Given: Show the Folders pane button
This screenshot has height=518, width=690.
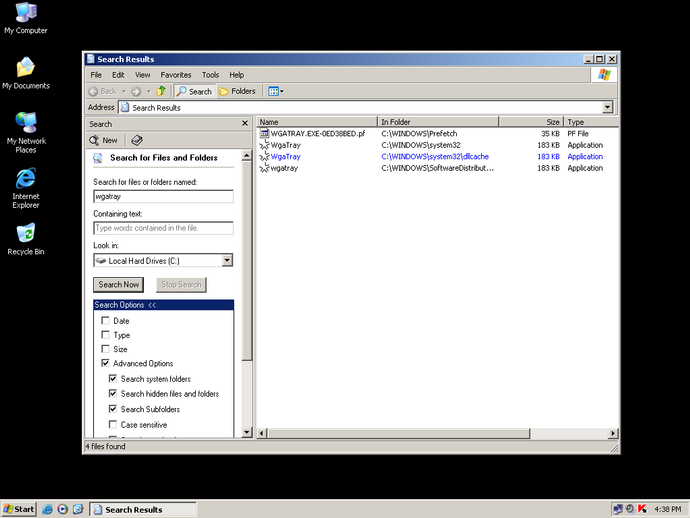Looking at the screenshot, I should pyautogui.click(x=237, y=91).
